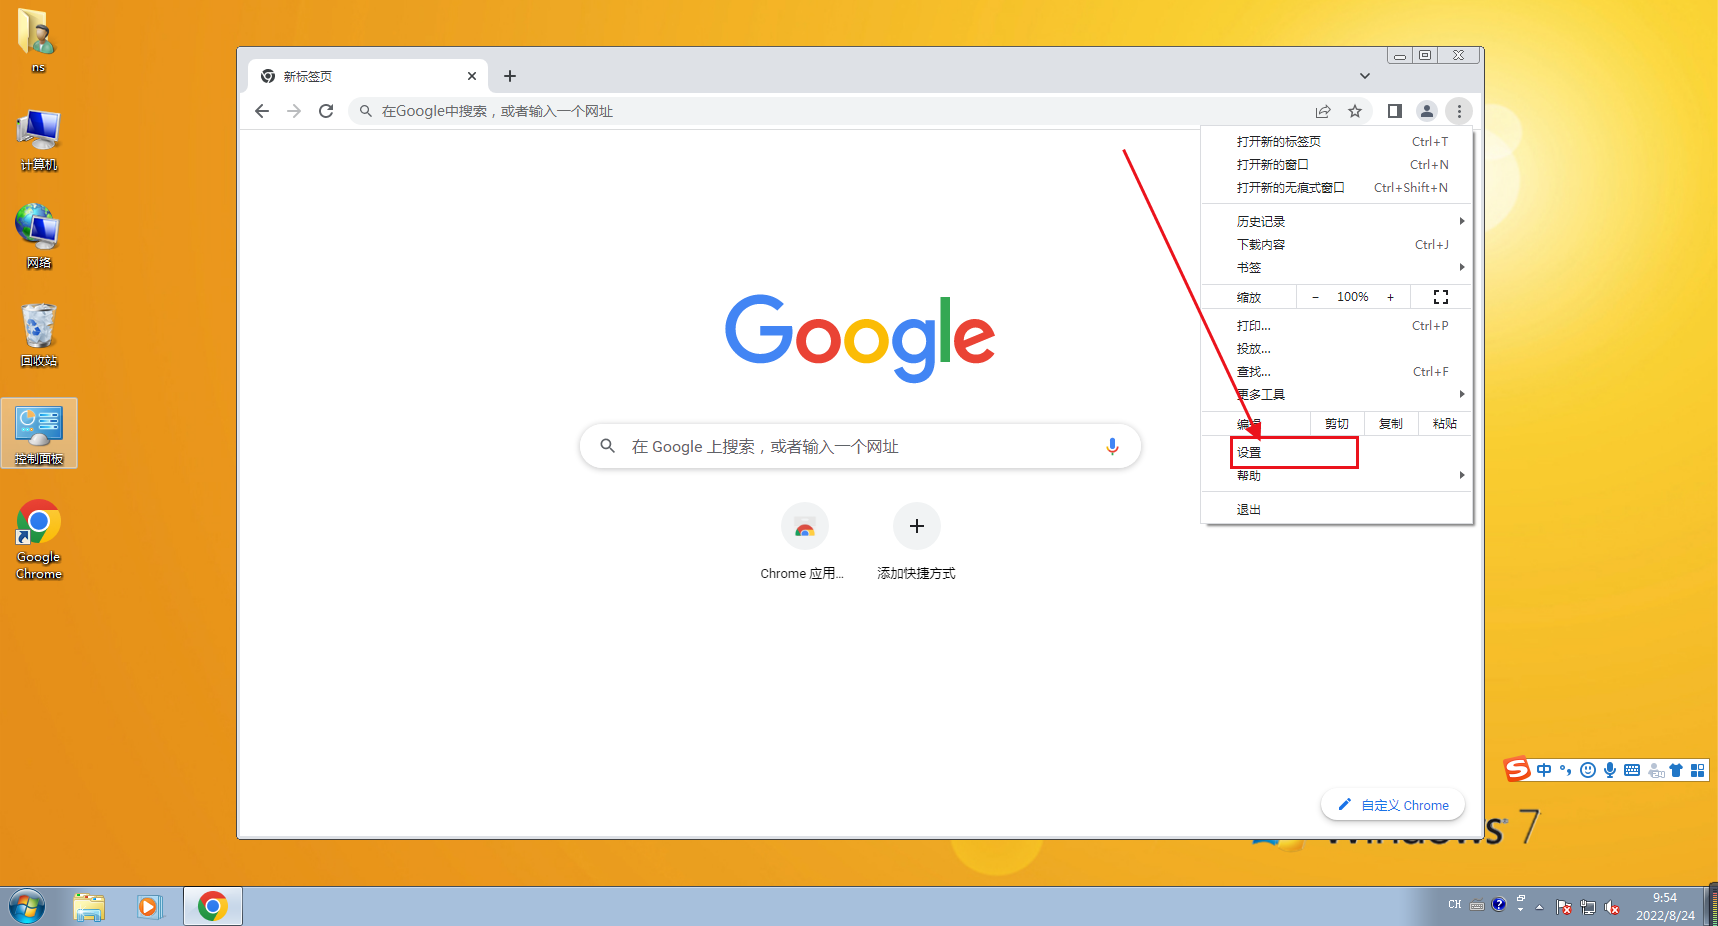
Task: Open the Windows Start button
Action: pyautogui.click(x=27, y=907)
